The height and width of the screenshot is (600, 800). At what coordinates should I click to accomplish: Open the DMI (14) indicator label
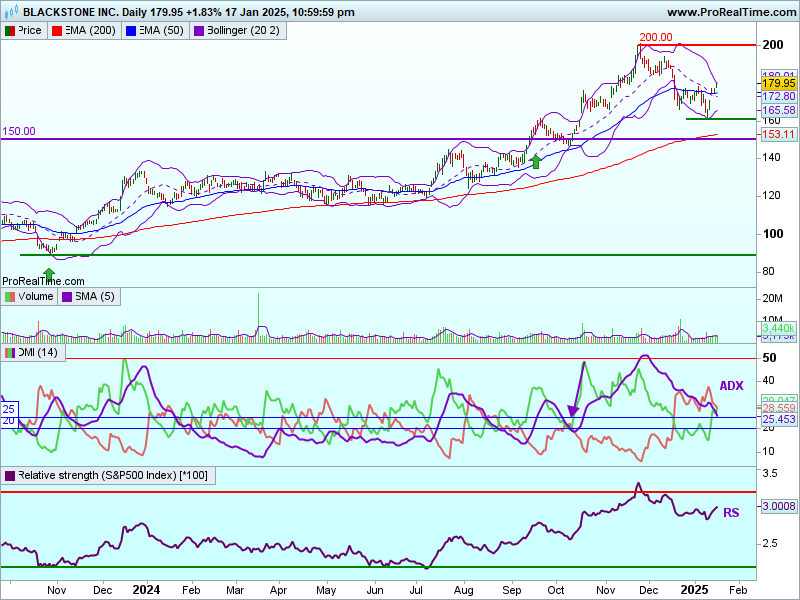pos(38,353)
